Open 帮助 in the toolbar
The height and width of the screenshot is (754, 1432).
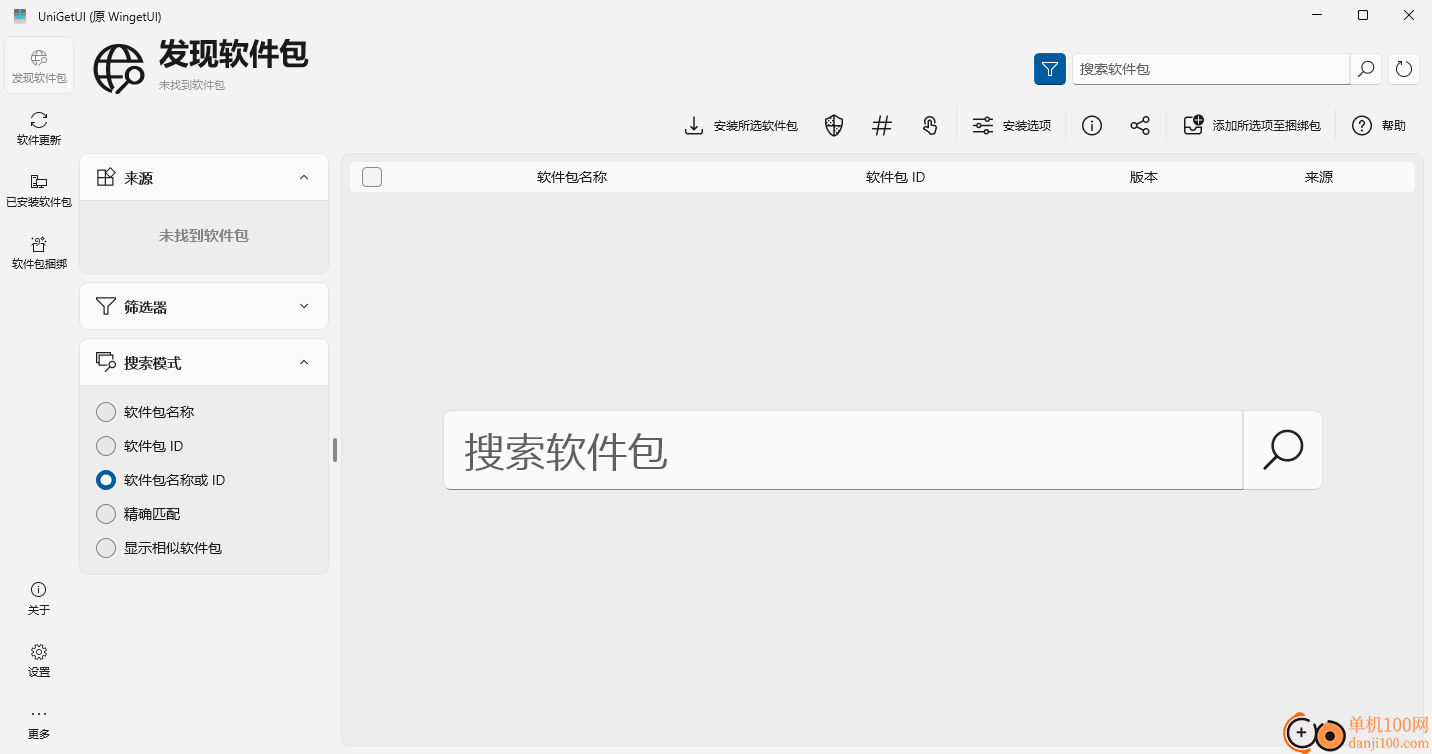click(1379, 126)
